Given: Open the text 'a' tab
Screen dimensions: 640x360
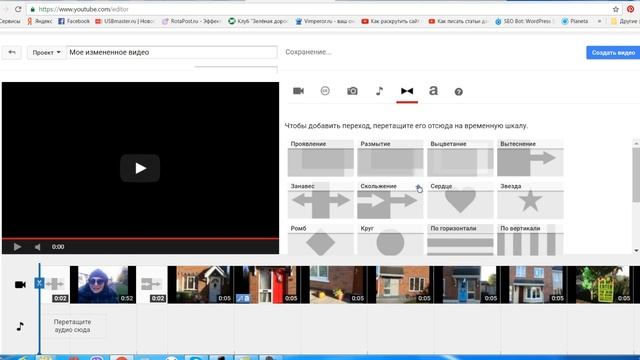Looking at the screenshot, I should tap(433, 91).
